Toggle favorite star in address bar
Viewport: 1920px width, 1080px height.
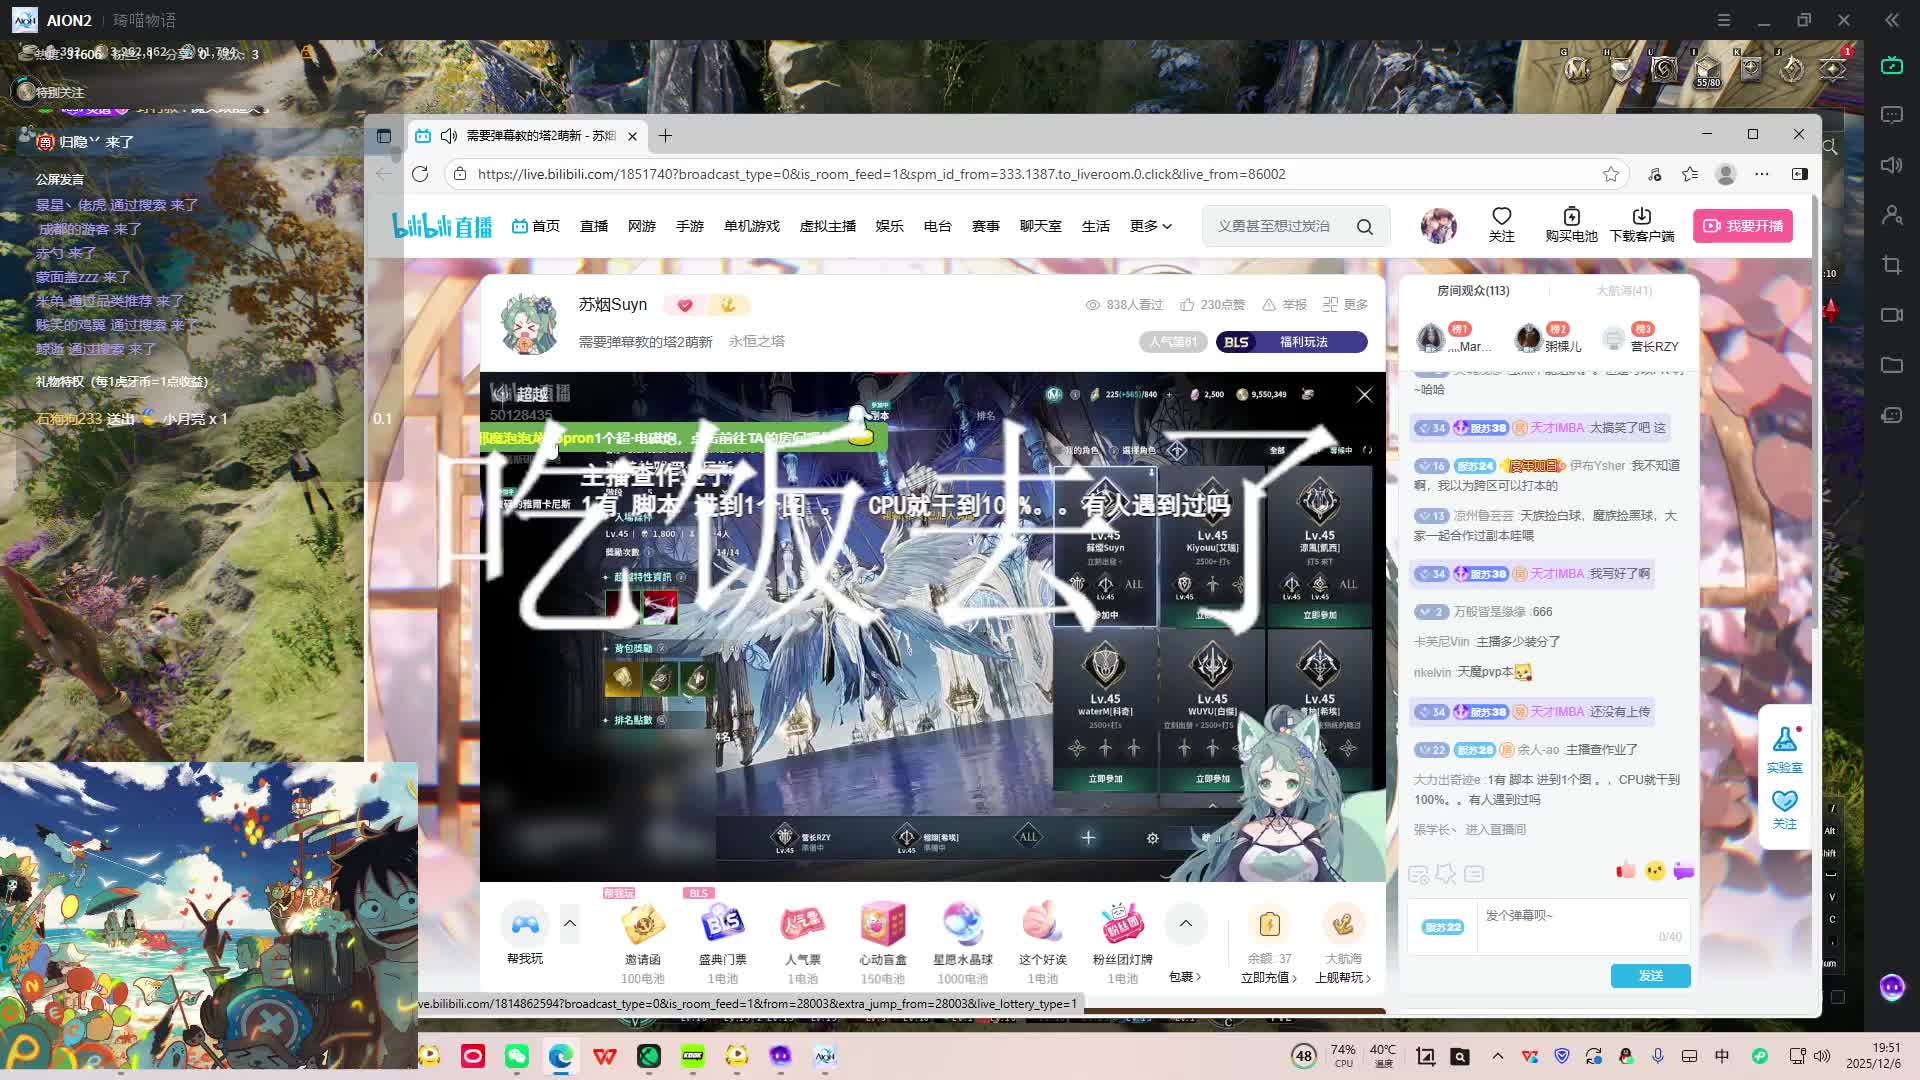(x=1610, y=174)
